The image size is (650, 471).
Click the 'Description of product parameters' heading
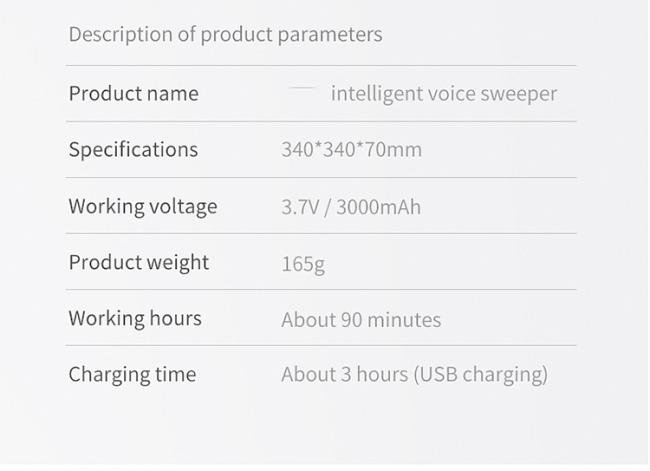click(226, 34)
